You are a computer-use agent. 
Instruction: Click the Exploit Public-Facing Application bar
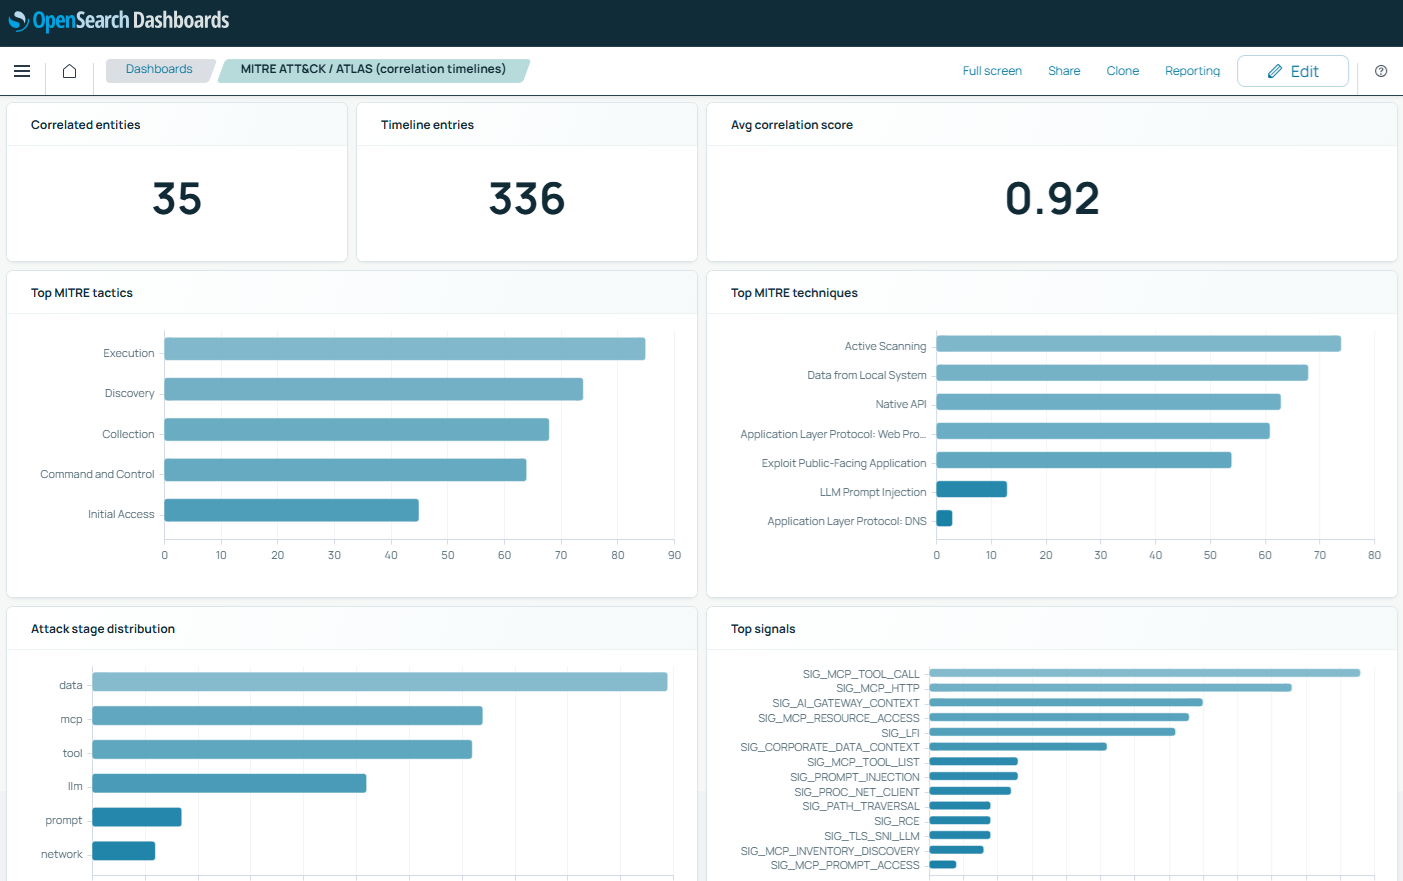pos(1083,460)
